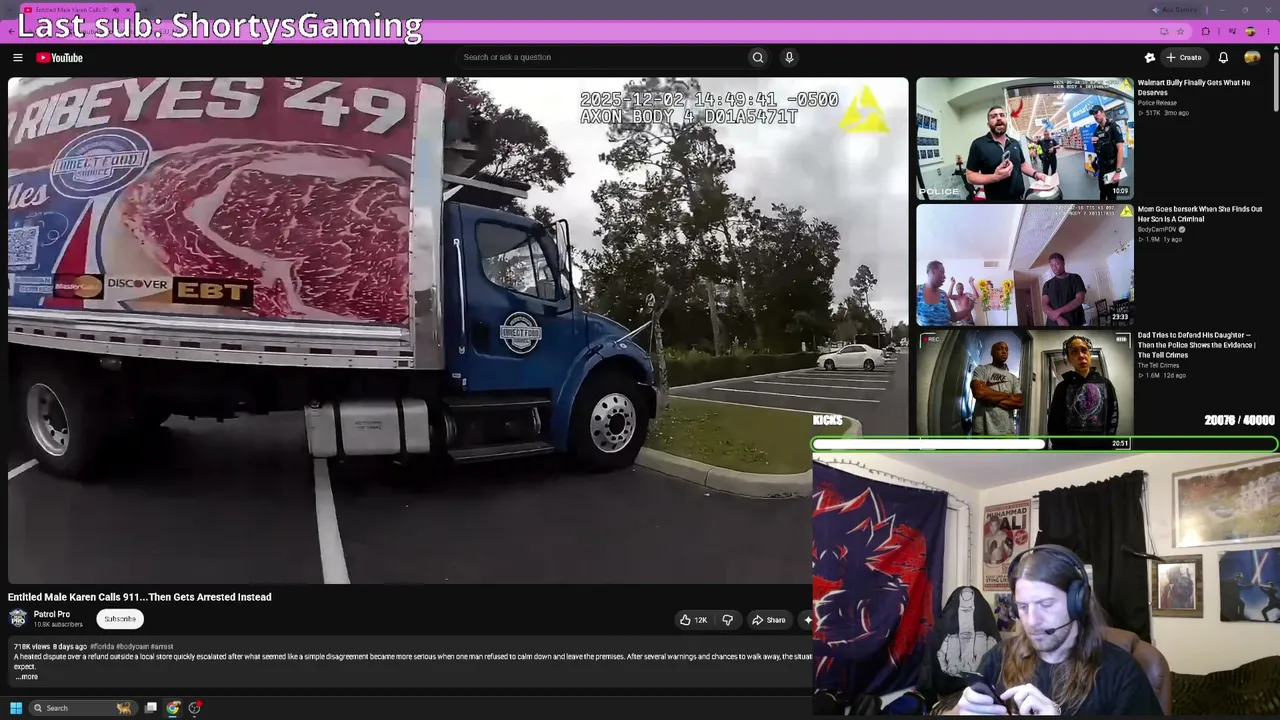Open the 'Mom Goes berserk' video thumbnail

click(x=1025, y=265)
